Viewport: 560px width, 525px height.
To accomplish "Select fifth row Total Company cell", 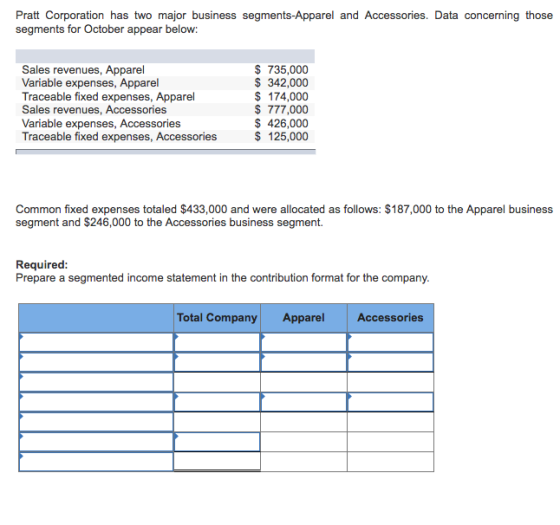I will [217, 422].
